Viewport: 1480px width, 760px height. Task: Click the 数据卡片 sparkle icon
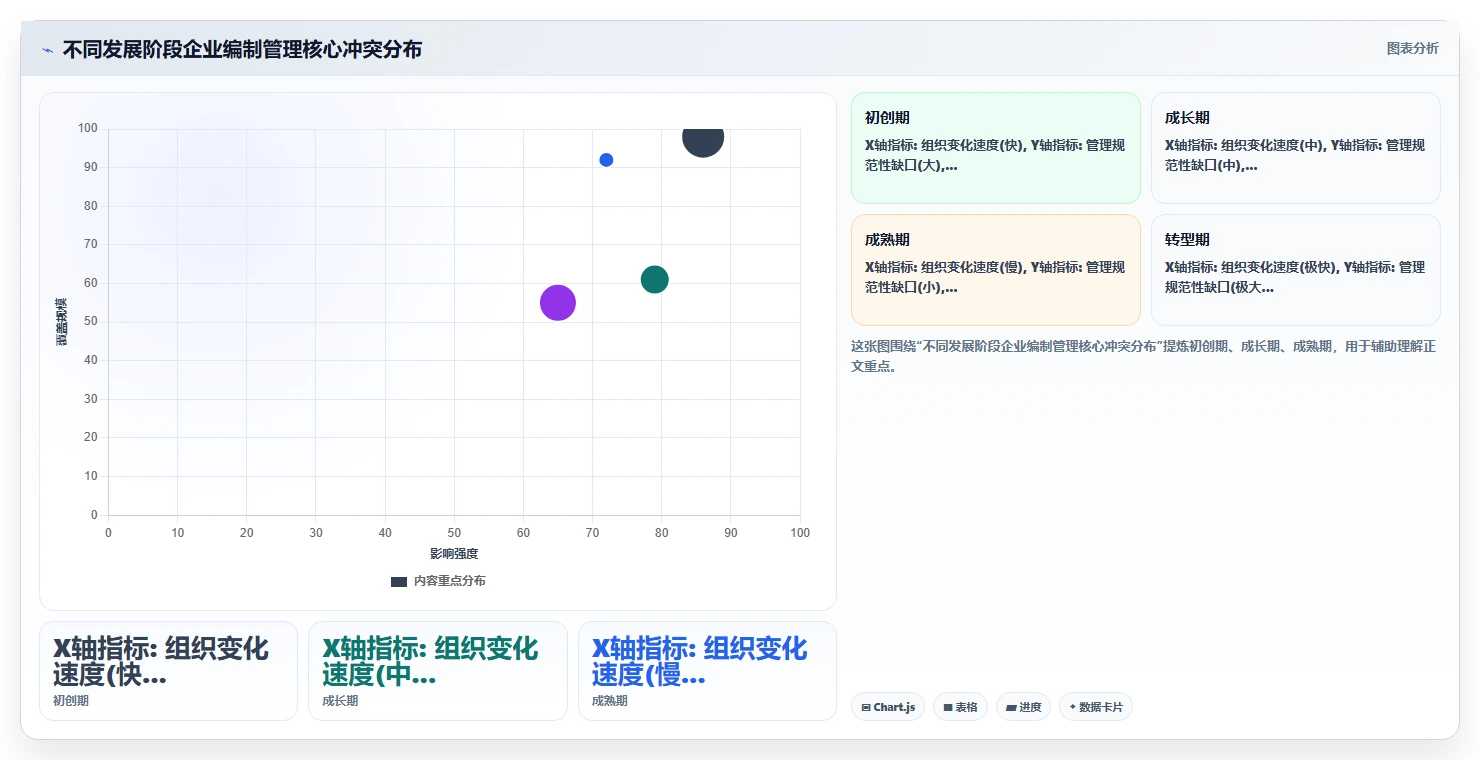1073,707
